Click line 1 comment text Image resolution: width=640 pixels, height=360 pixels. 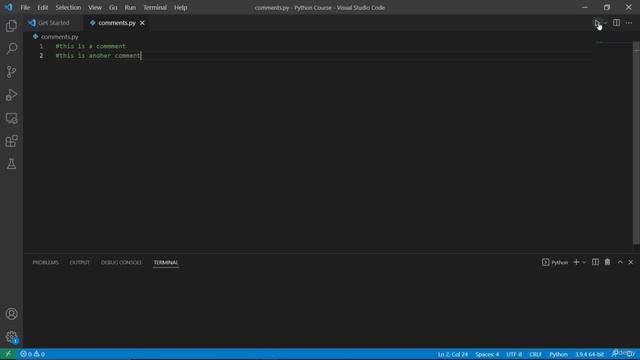pyautogui.click(x=91, y=46)
